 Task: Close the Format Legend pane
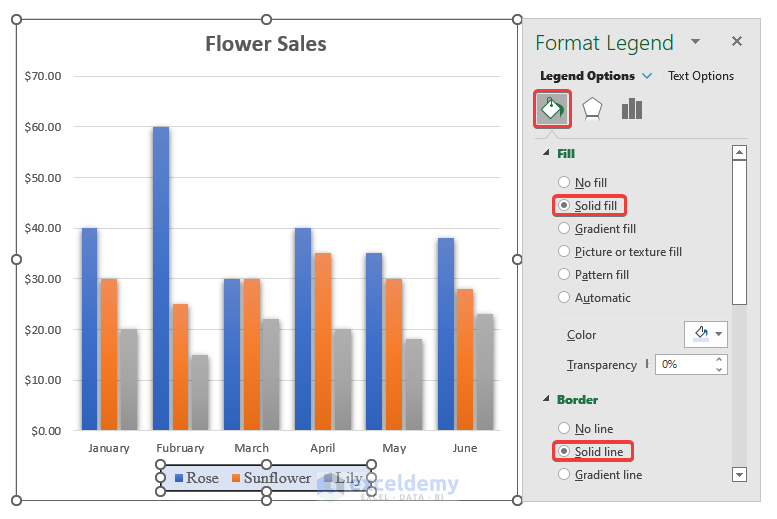click(x=737, y=42)
